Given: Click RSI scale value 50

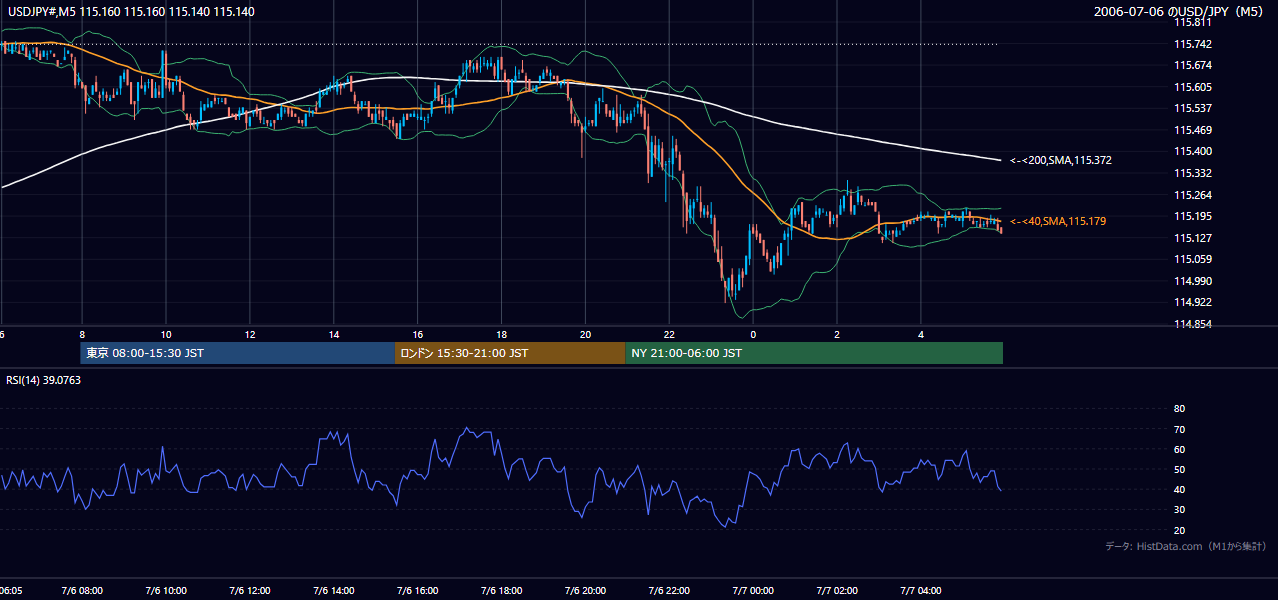Looking at the screenshot, I should click(1179, 469).
